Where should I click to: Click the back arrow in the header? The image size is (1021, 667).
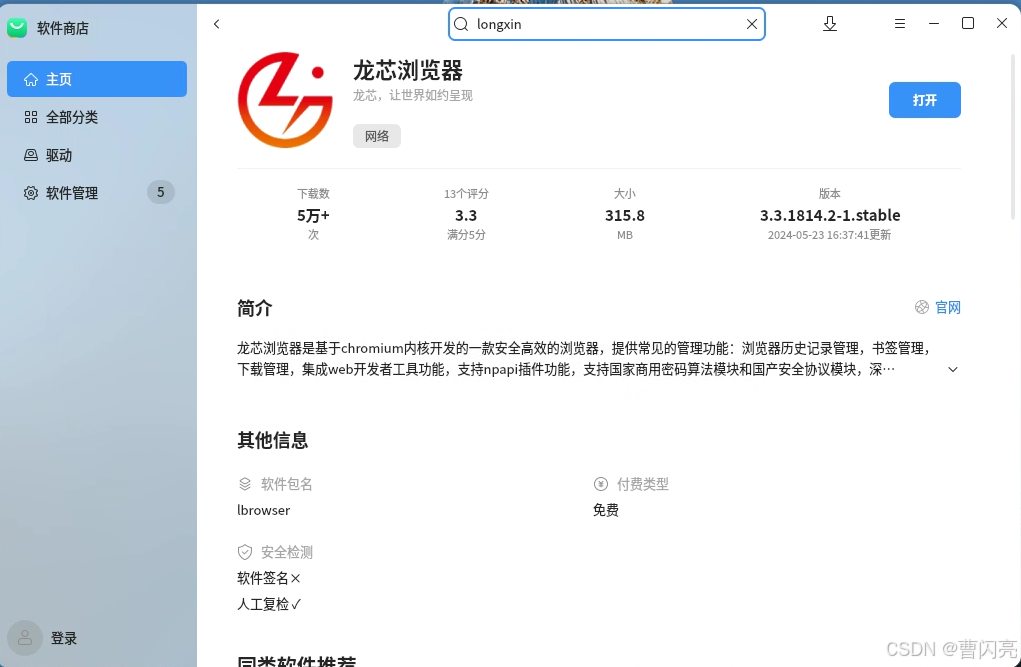217,24
